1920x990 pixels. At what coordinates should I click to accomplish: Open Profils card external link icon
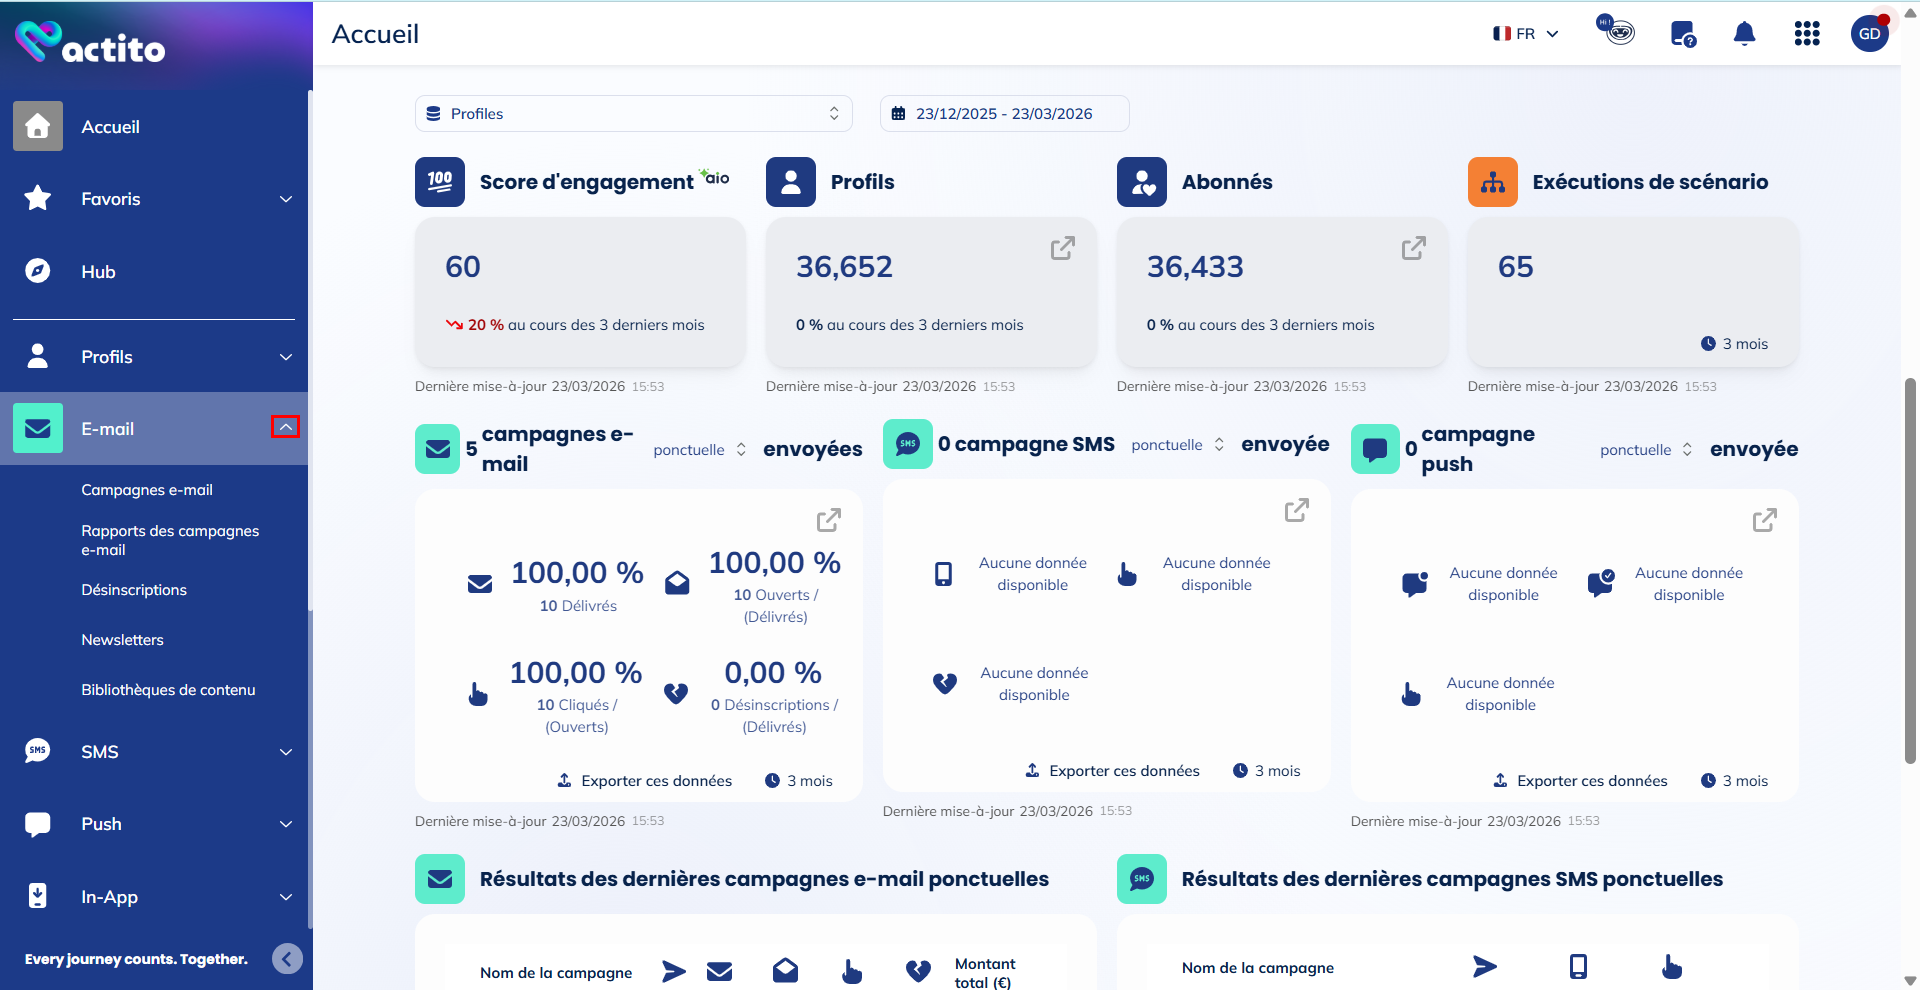[x=1062, y=248]
